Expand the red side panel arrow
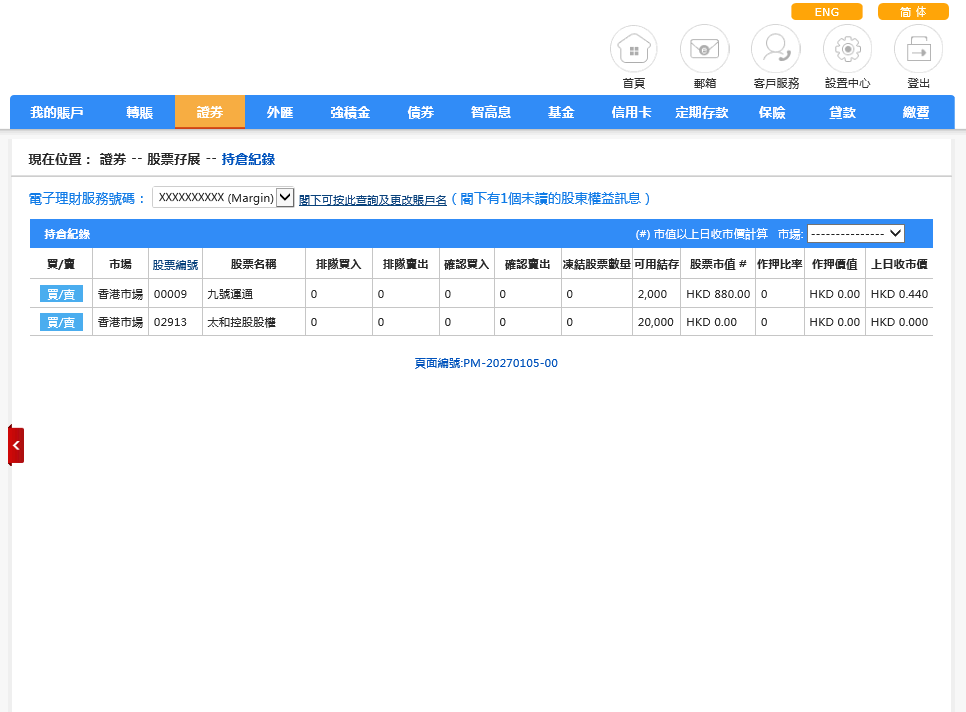The height and width of the screenshot is (712, 966). tap(16, 445)
